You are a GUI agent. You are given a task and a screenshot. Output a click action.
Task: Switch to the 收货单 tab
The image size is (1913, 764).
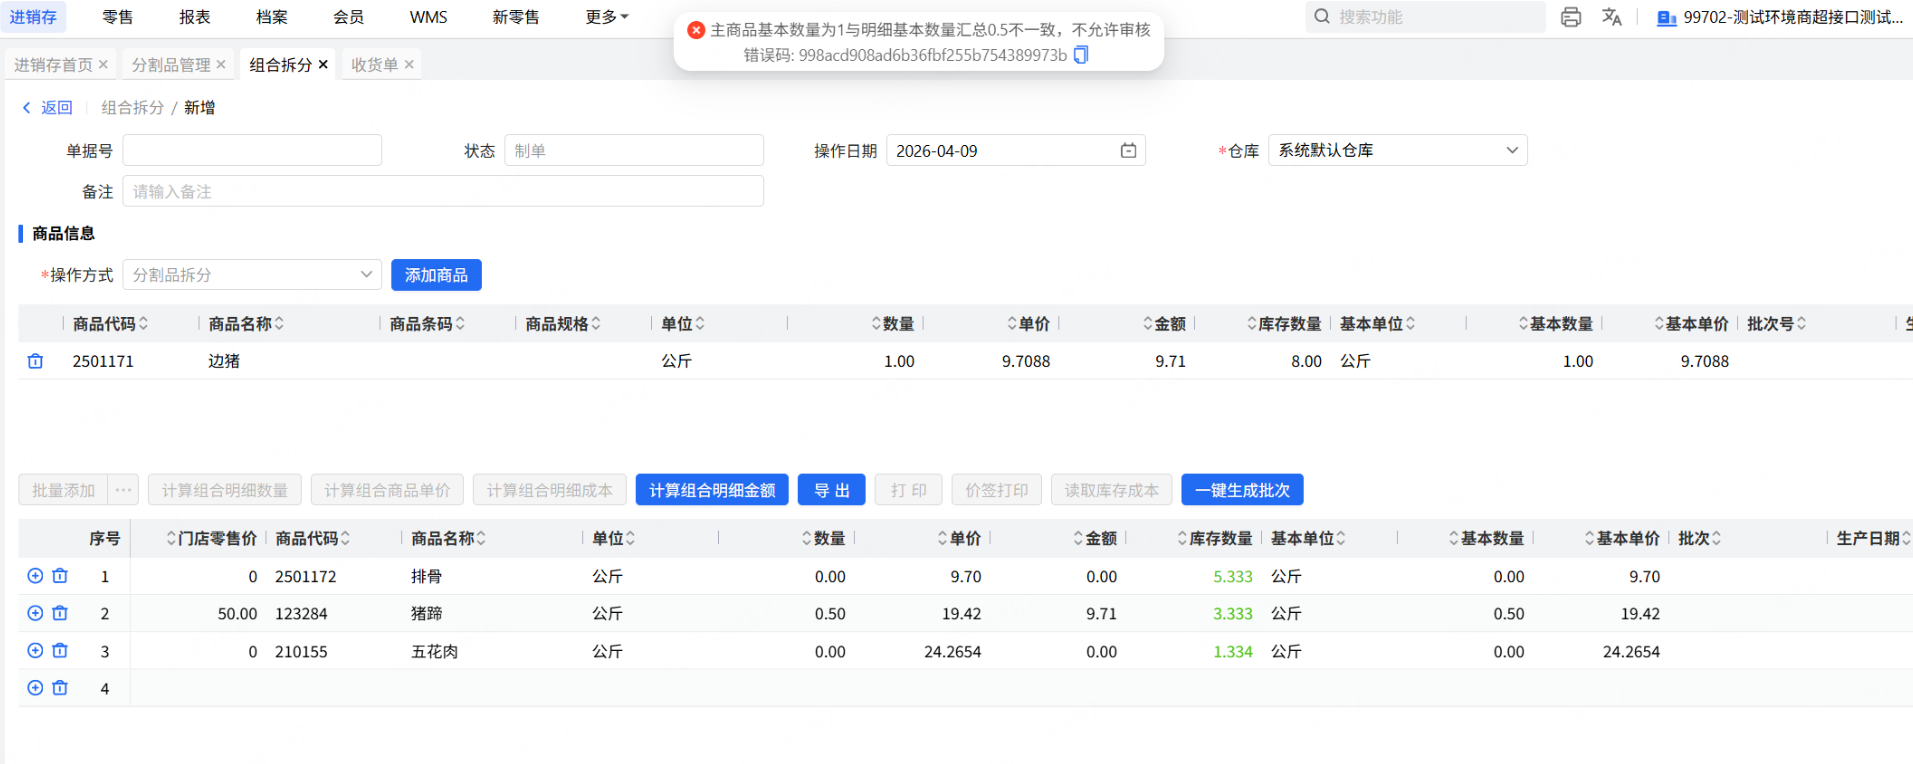click(374, 65)
